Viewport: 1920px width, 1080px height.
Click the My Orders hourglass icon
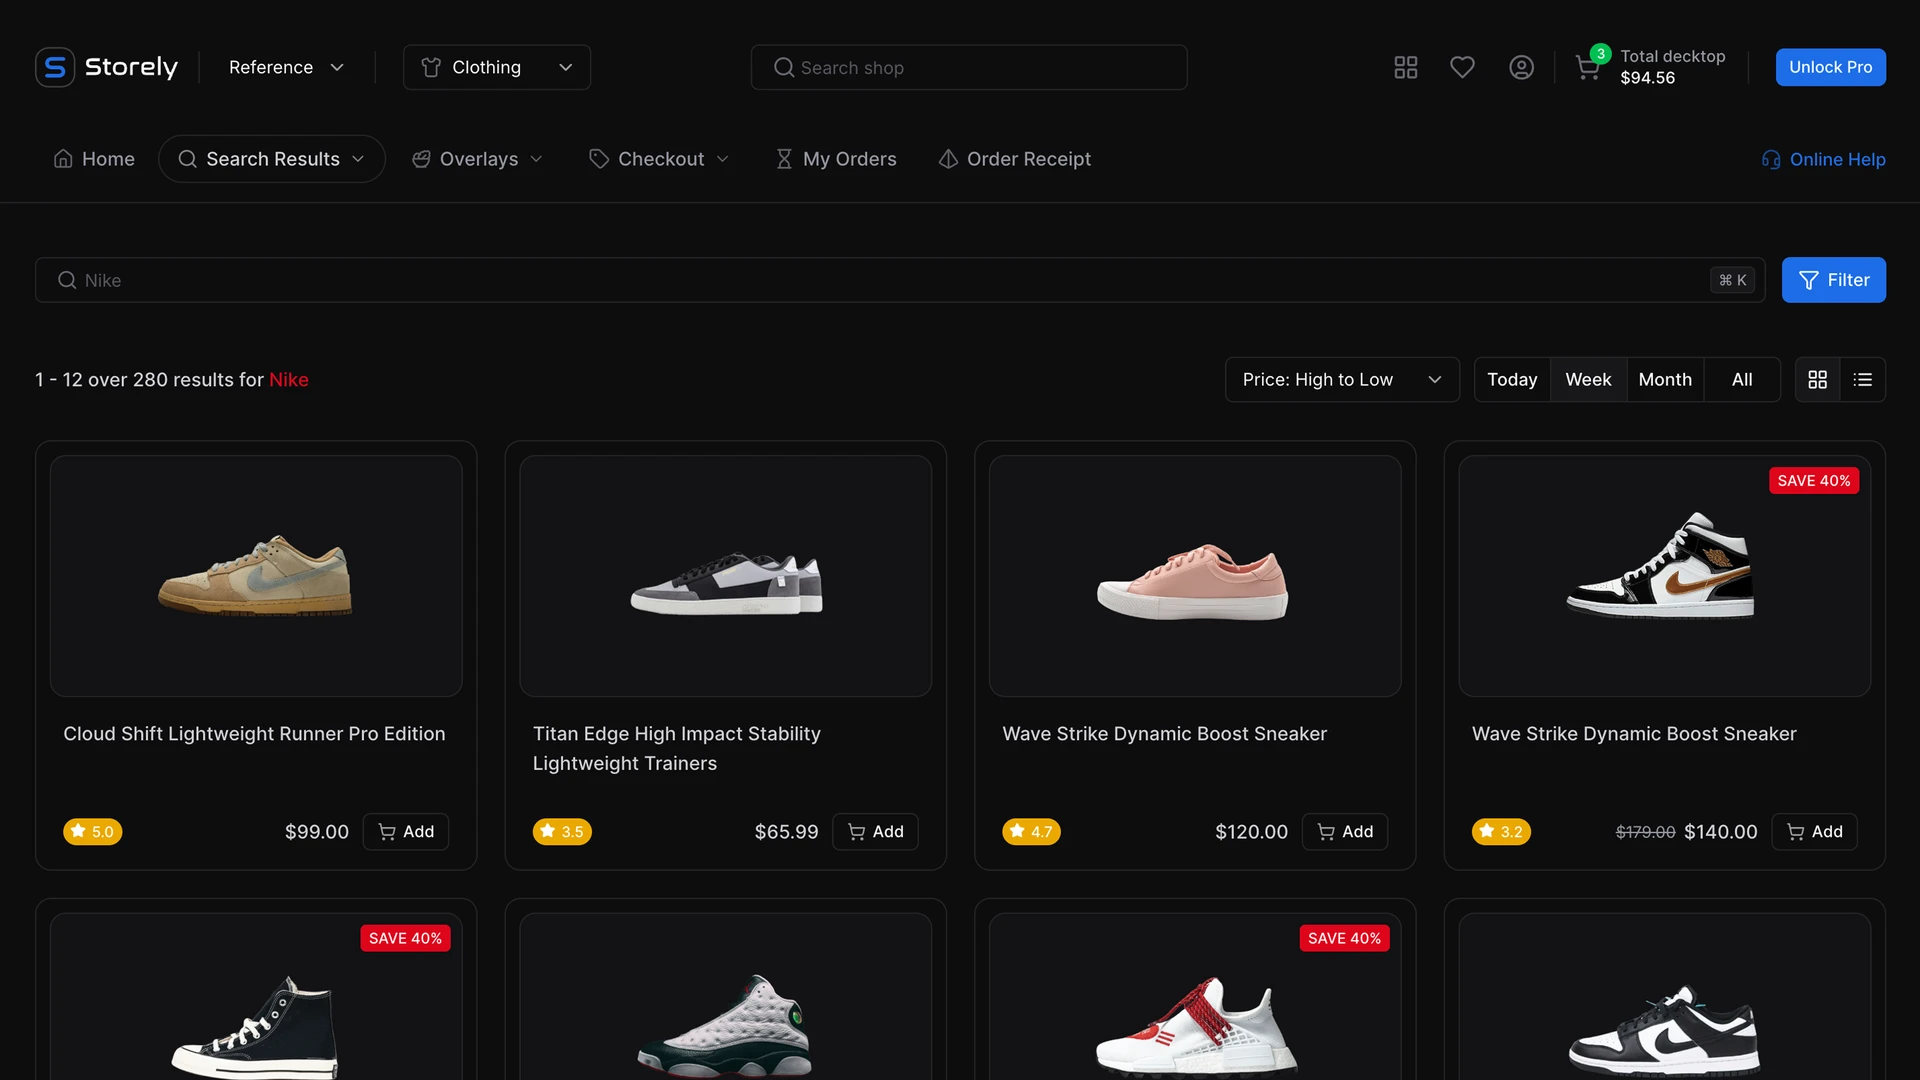coord(784,159)
